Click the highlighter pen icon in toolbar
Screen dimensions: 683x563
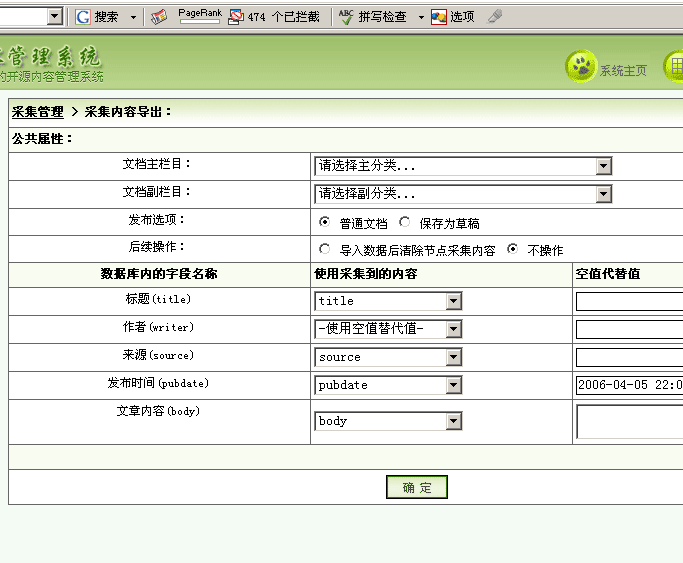(494, 17)
